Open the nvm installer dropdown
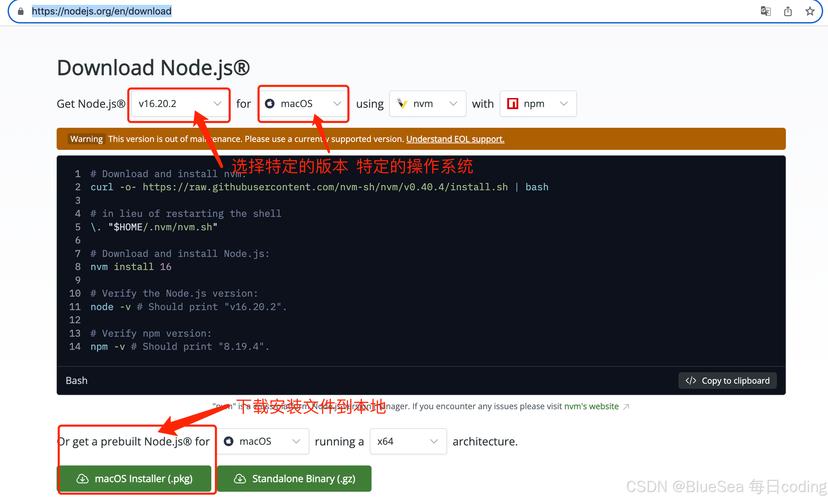The width and height of the screenshot is (828, 500). coord(428,104)
